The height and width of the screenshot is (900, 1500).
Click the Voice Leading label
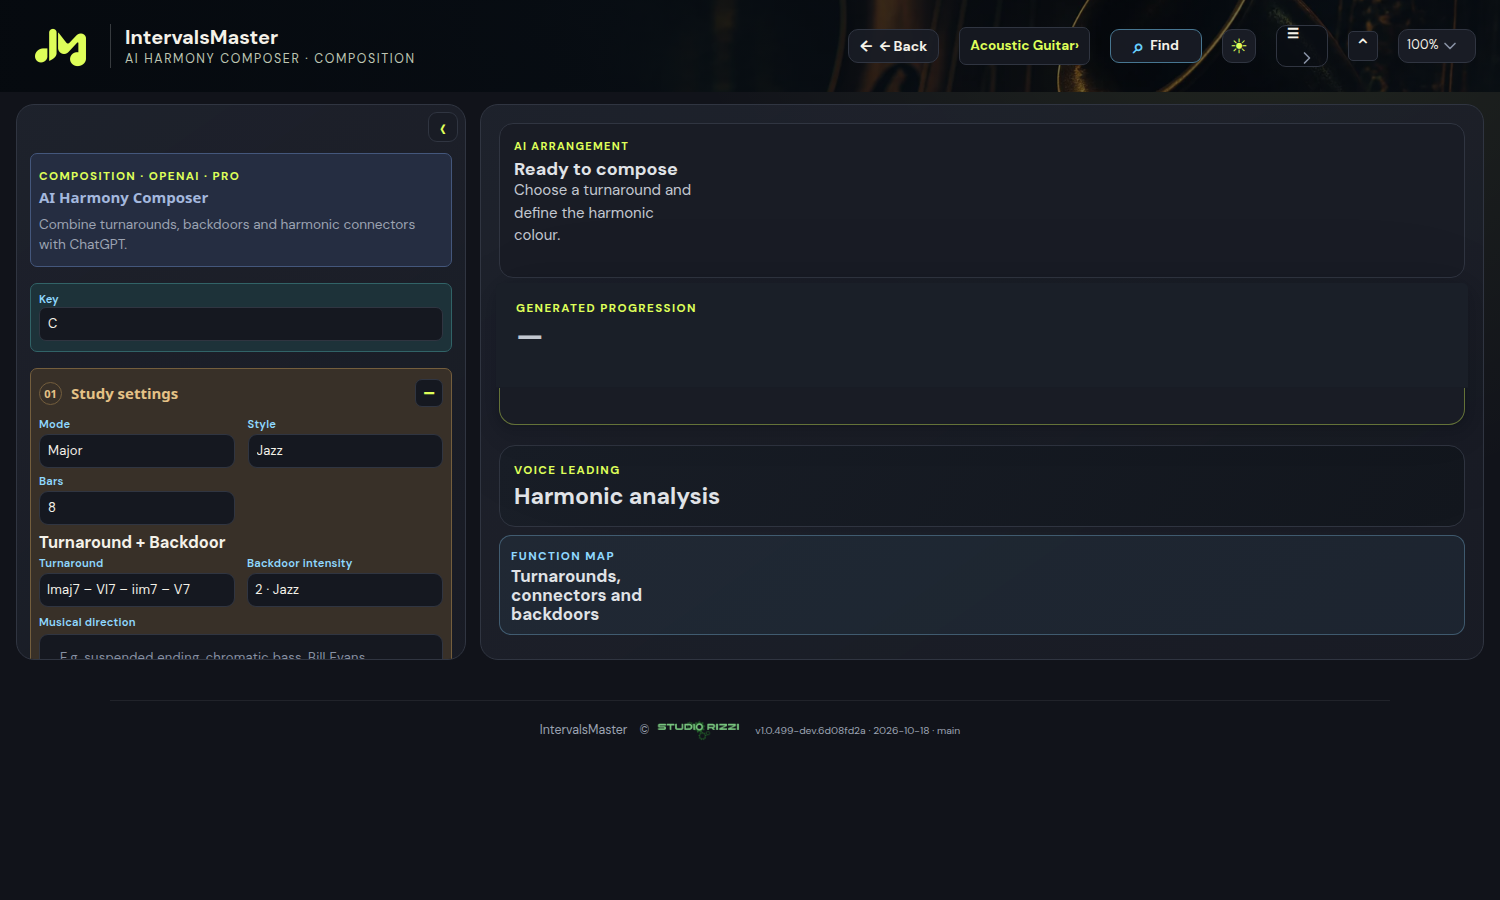567,470
